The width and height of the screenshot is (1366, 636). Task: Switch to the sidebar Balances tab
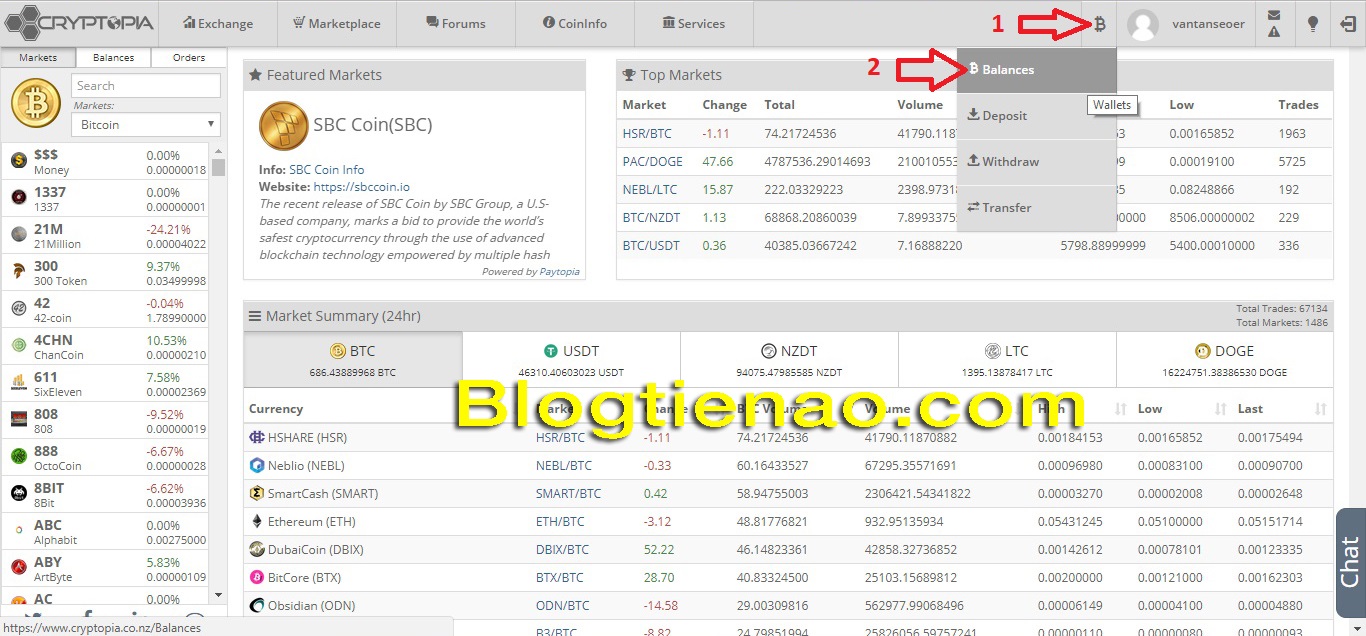click(x=113, y=58)
